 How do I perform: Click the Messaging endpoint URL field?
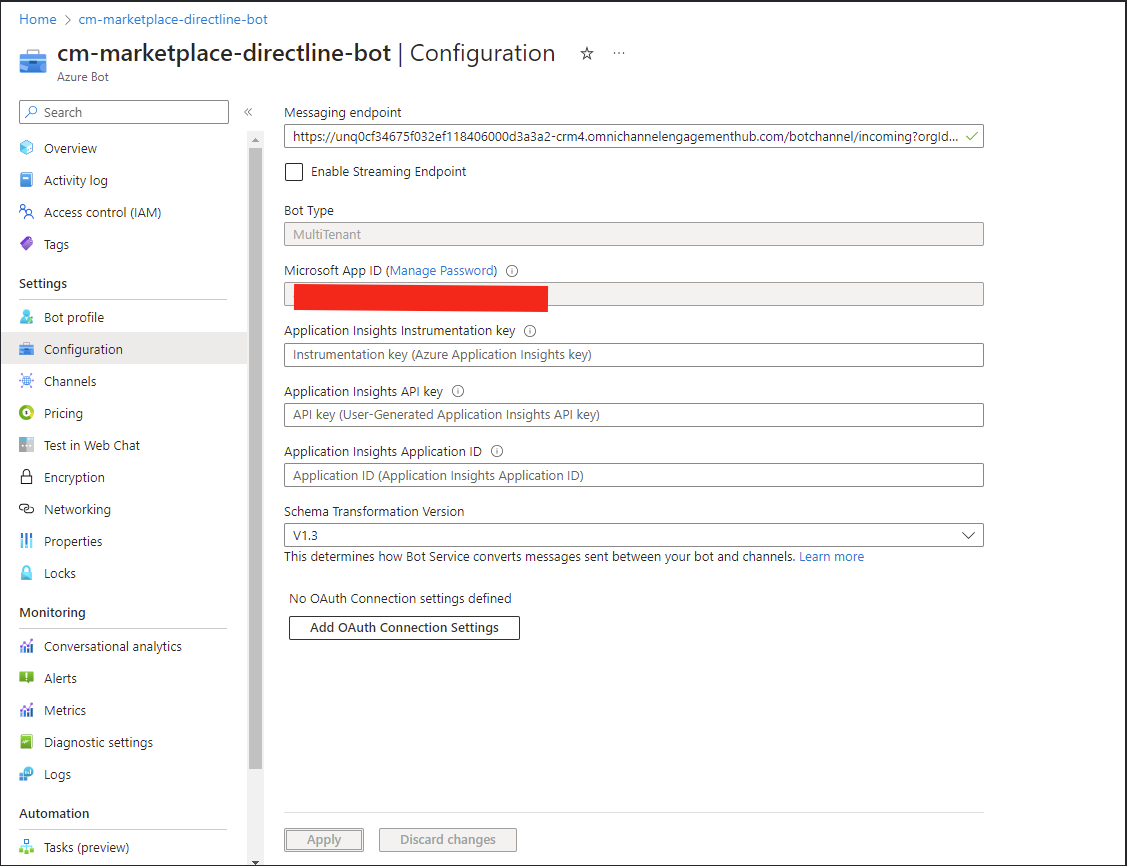pyautogui.click(x=633, y=137)
